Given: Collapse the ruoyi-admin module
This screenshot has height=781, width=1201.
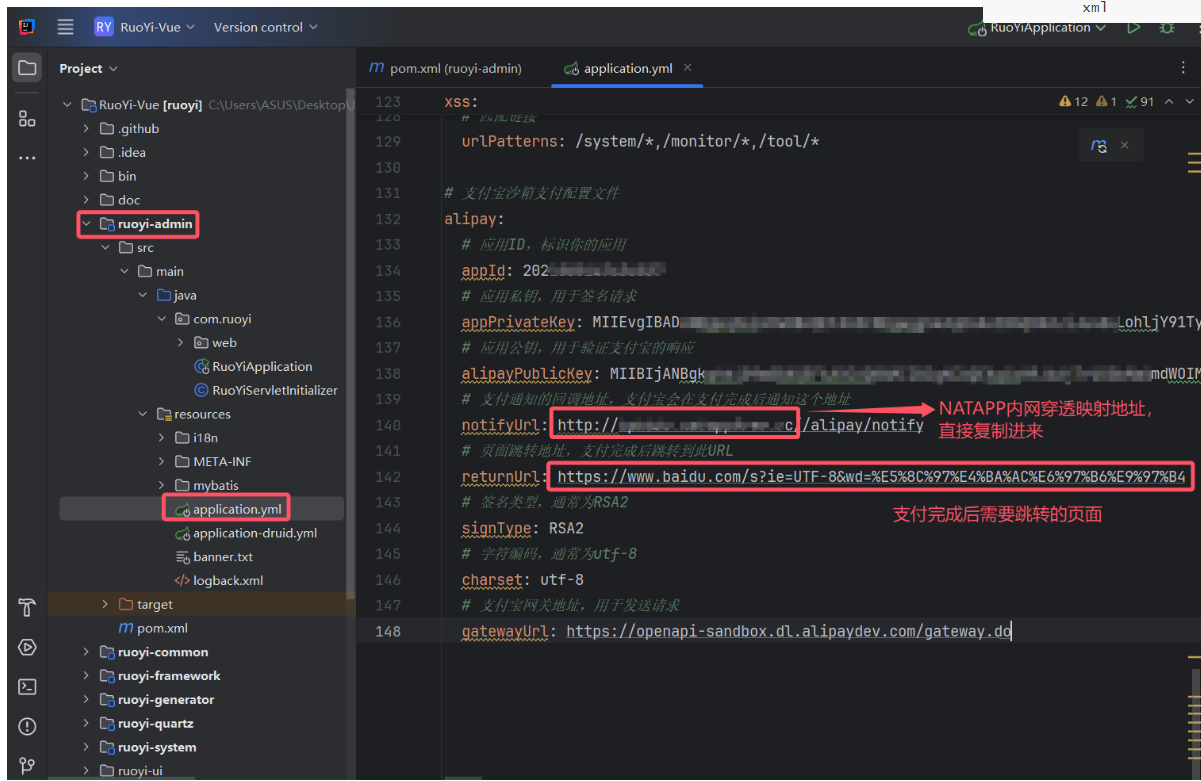Looking at the screenshot, I should coord(87,224).
